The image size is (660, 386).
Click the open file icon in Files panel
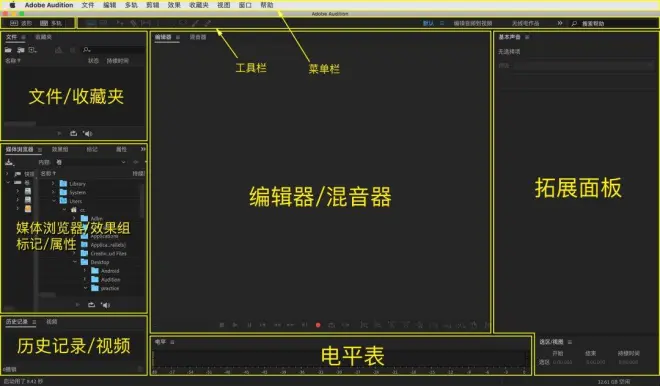8,50
